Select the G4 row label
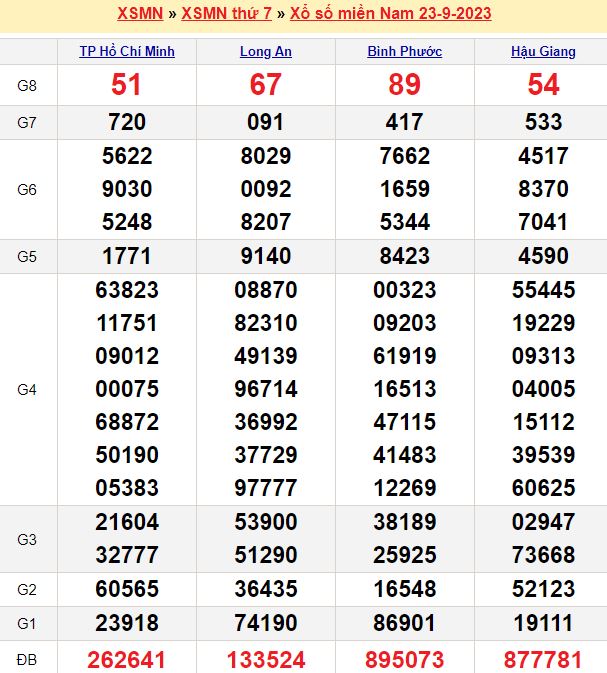The width and height of the screenshot is (607, 673). coord(28,389)
